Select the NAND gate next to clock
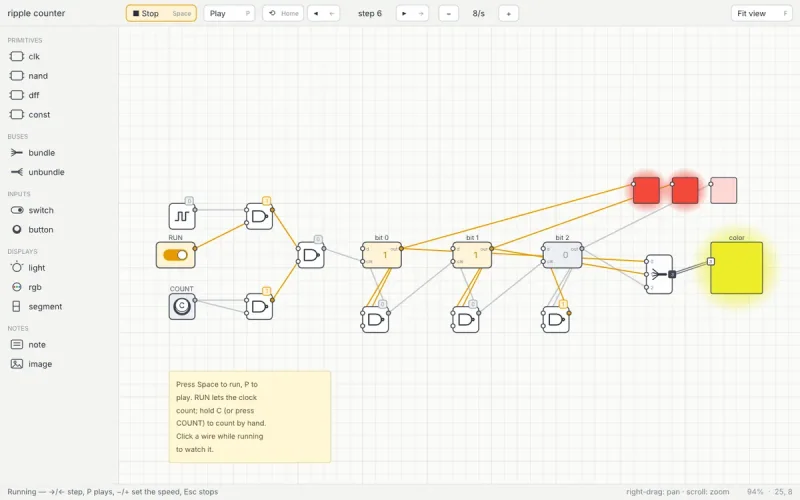Screen dimensions: 800x500 coord(259,216)
